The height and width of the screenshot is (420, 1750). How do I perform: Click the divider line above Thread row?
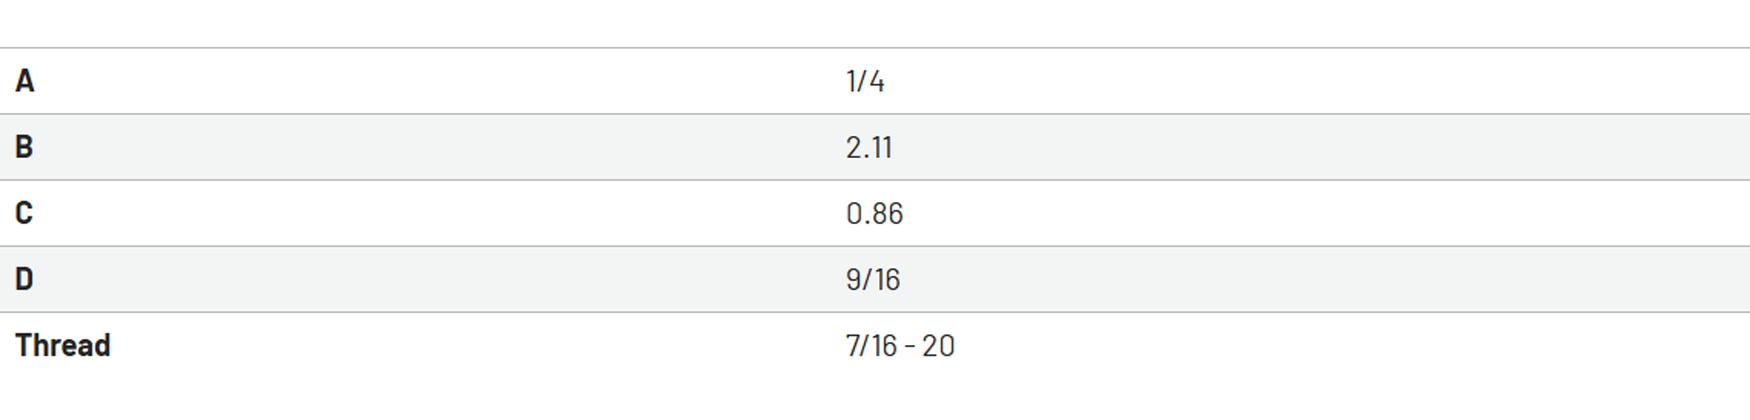click(875, 312)
